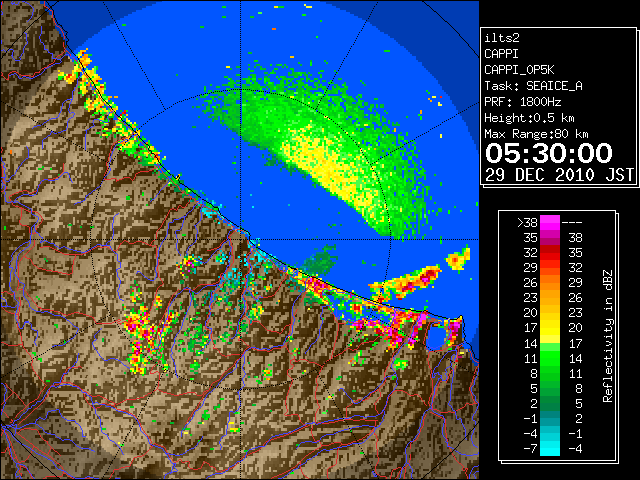Image resolution: width=640 pixels, height=480 pixels.
Task: Pick the red legend swatch between 32 and 35
Action: click(x=550, y=253)
